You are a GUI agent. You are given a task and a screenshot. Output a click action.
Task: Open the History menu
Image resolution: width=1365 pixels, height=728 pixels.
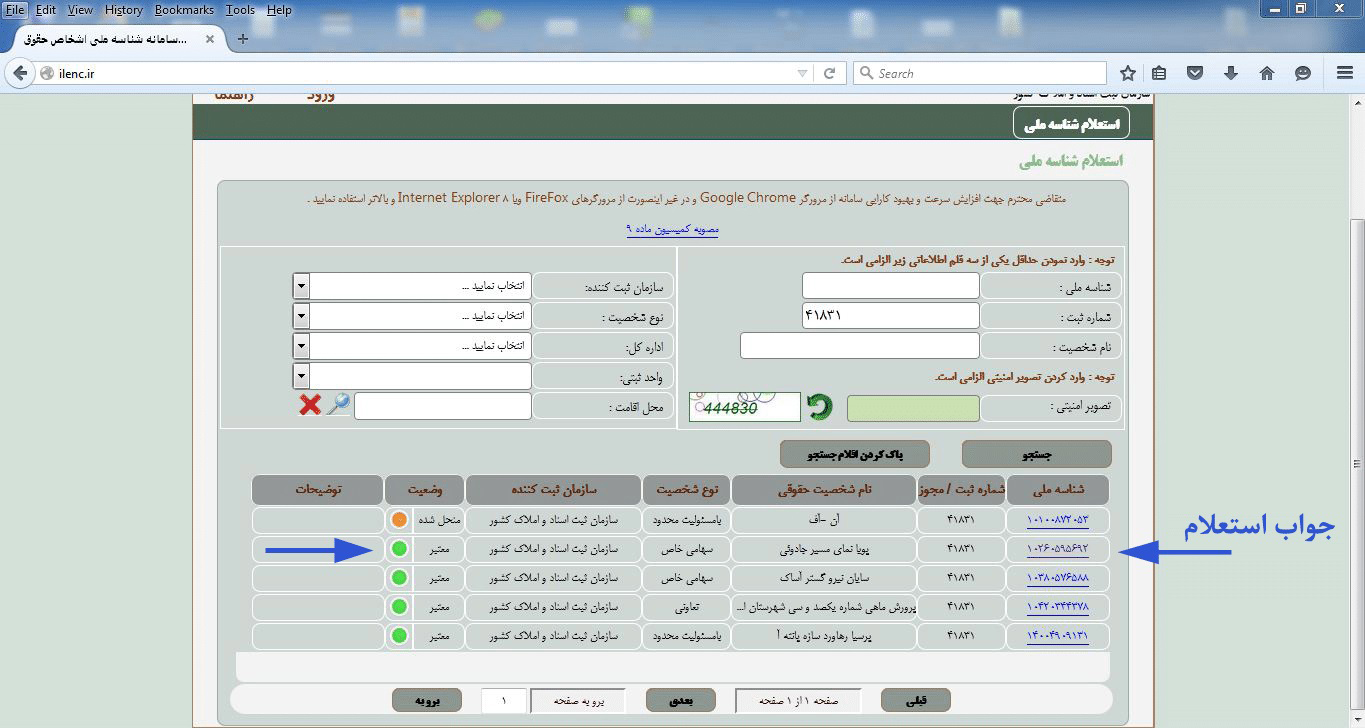coord(124,10)
